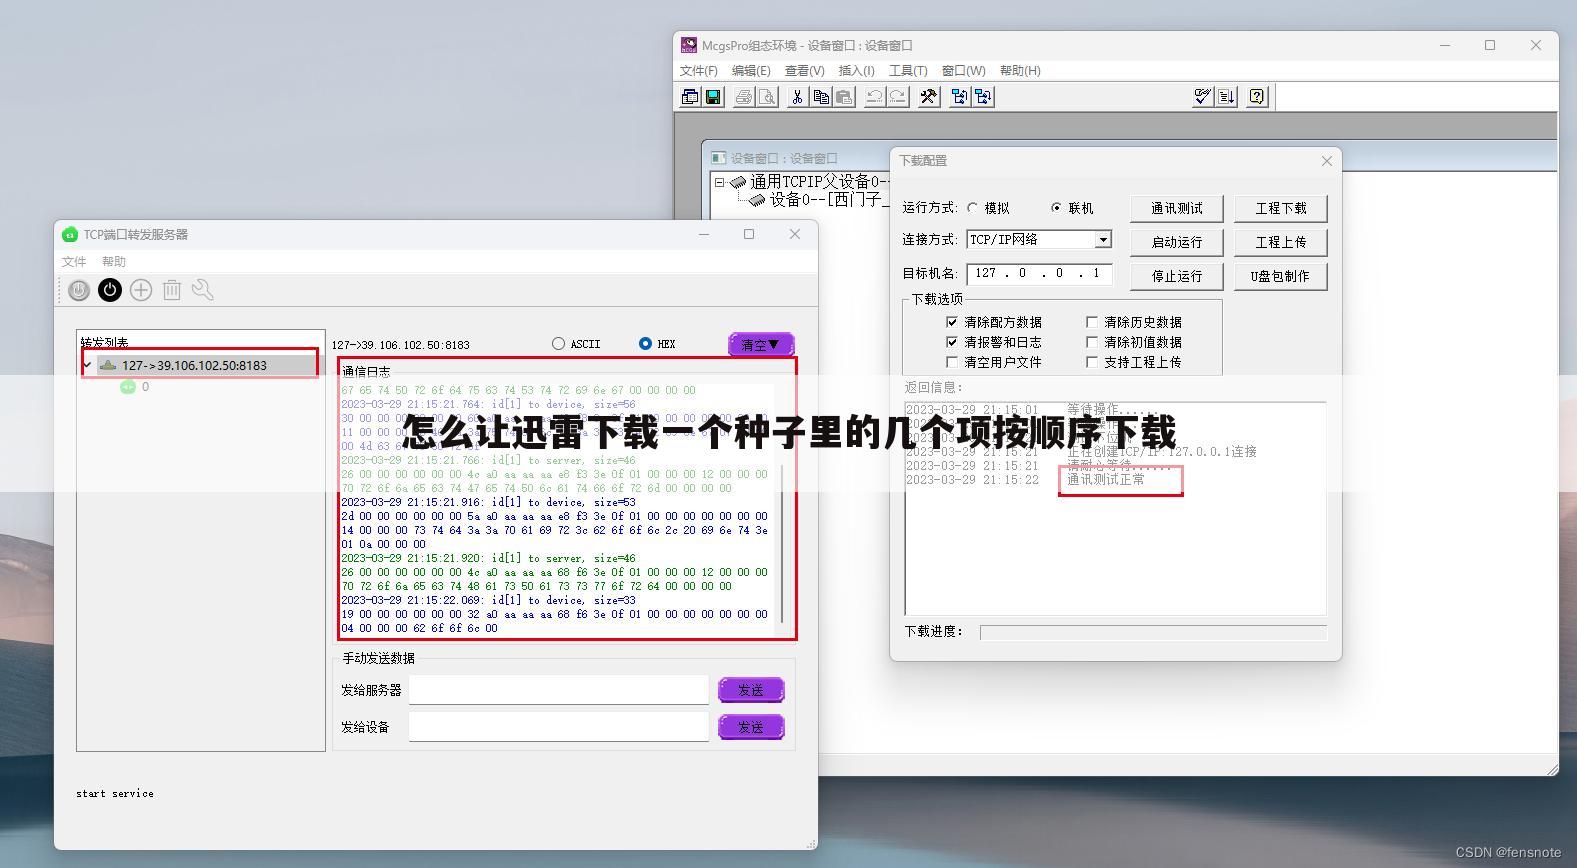Click the checkmark verify icon in McgsPro toolbar
Screen dimensions: 1577x868
(1203, 97)
